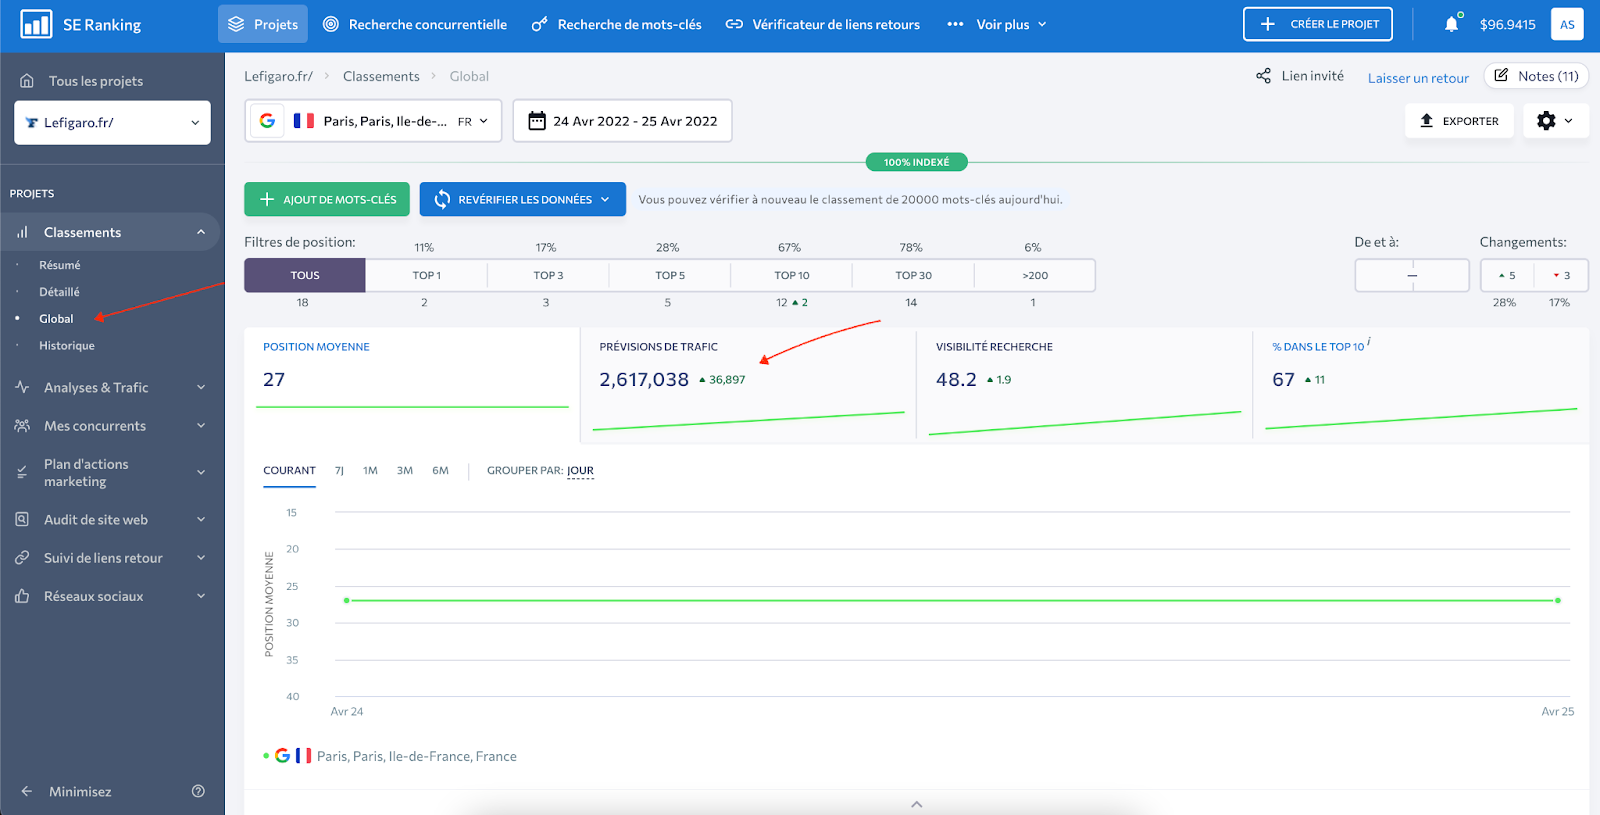Click the Créer le projet button
1600x815 pixels.
point(1318,24)
